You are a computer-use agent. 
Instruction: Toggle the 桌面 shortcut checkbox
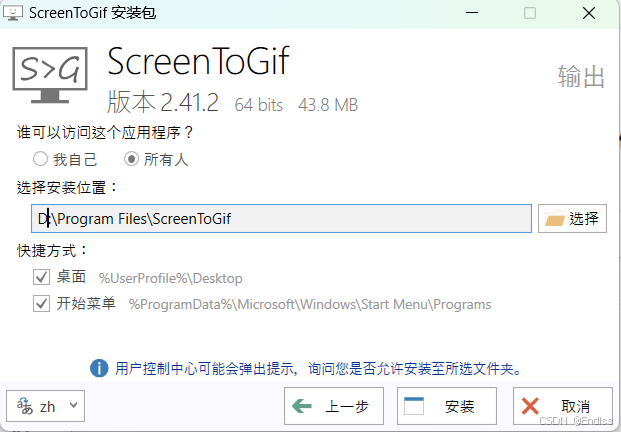point(41,277)
